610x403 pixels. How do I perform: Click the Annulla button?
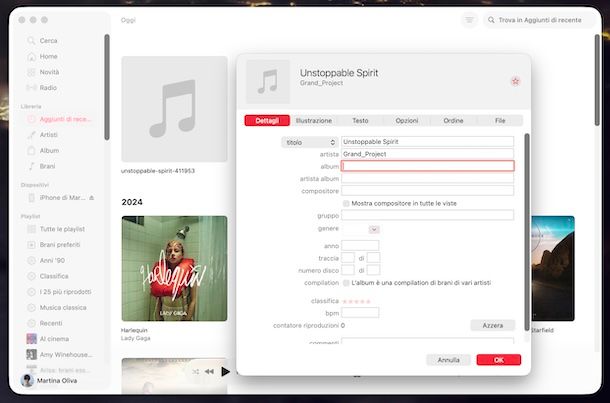448,360
